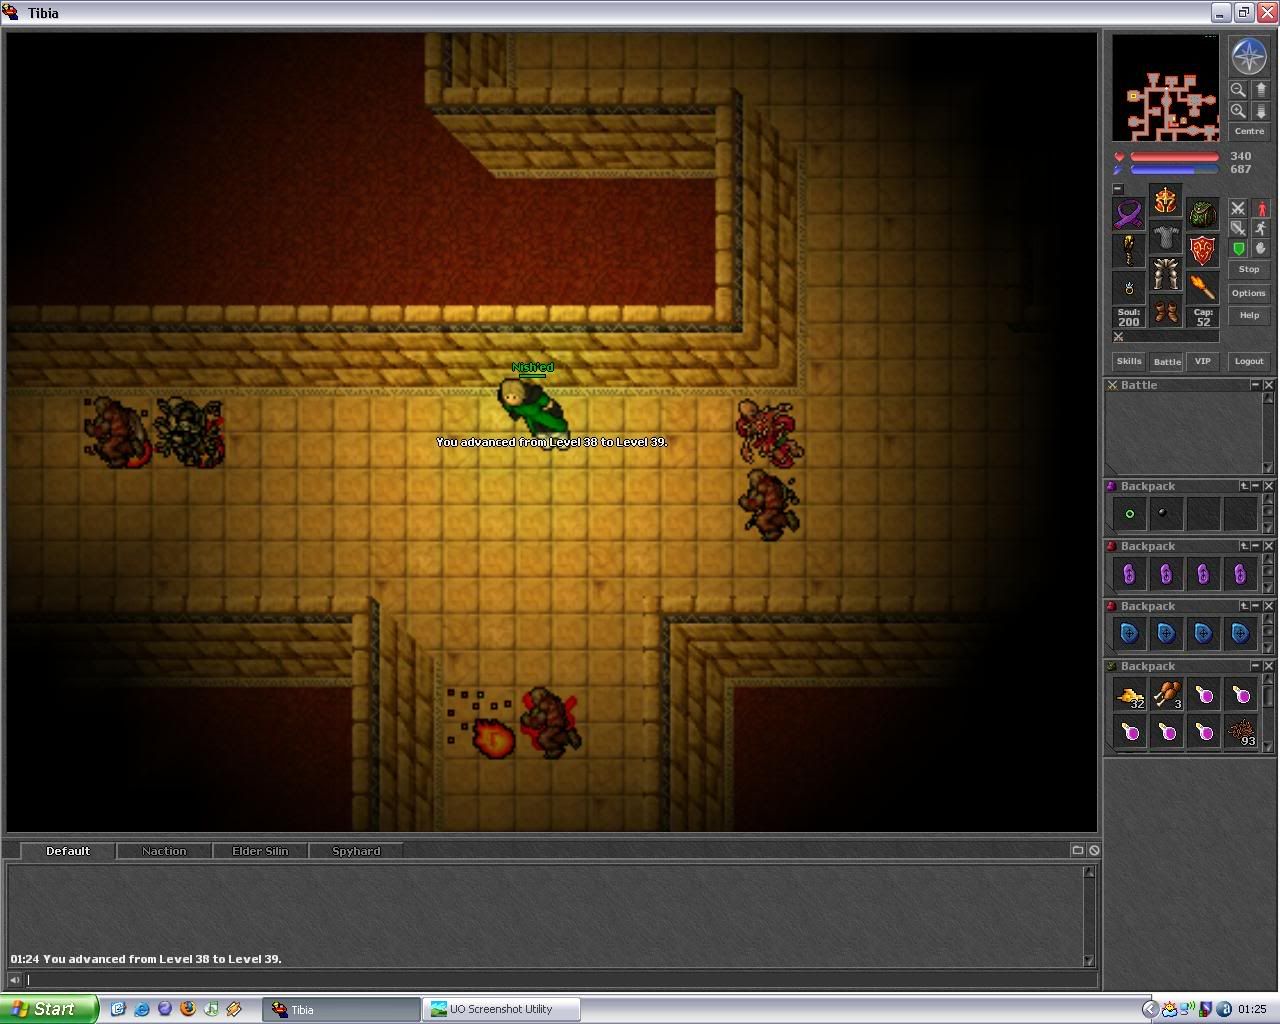Open the Options menu button
Screen dimensions: 1280x1024
pyautogui.click(x=1249, y=293)
